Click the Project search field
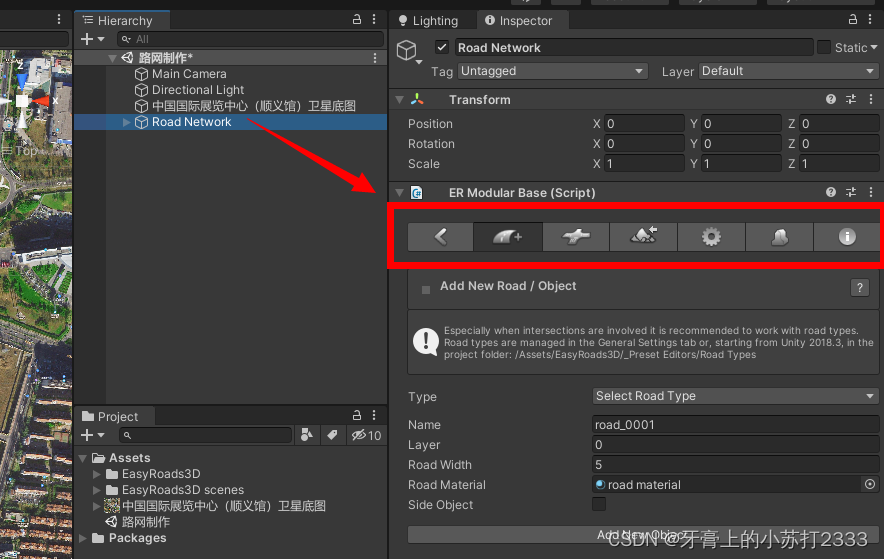The height and width of the screenshot is (559, 884). 206,435
